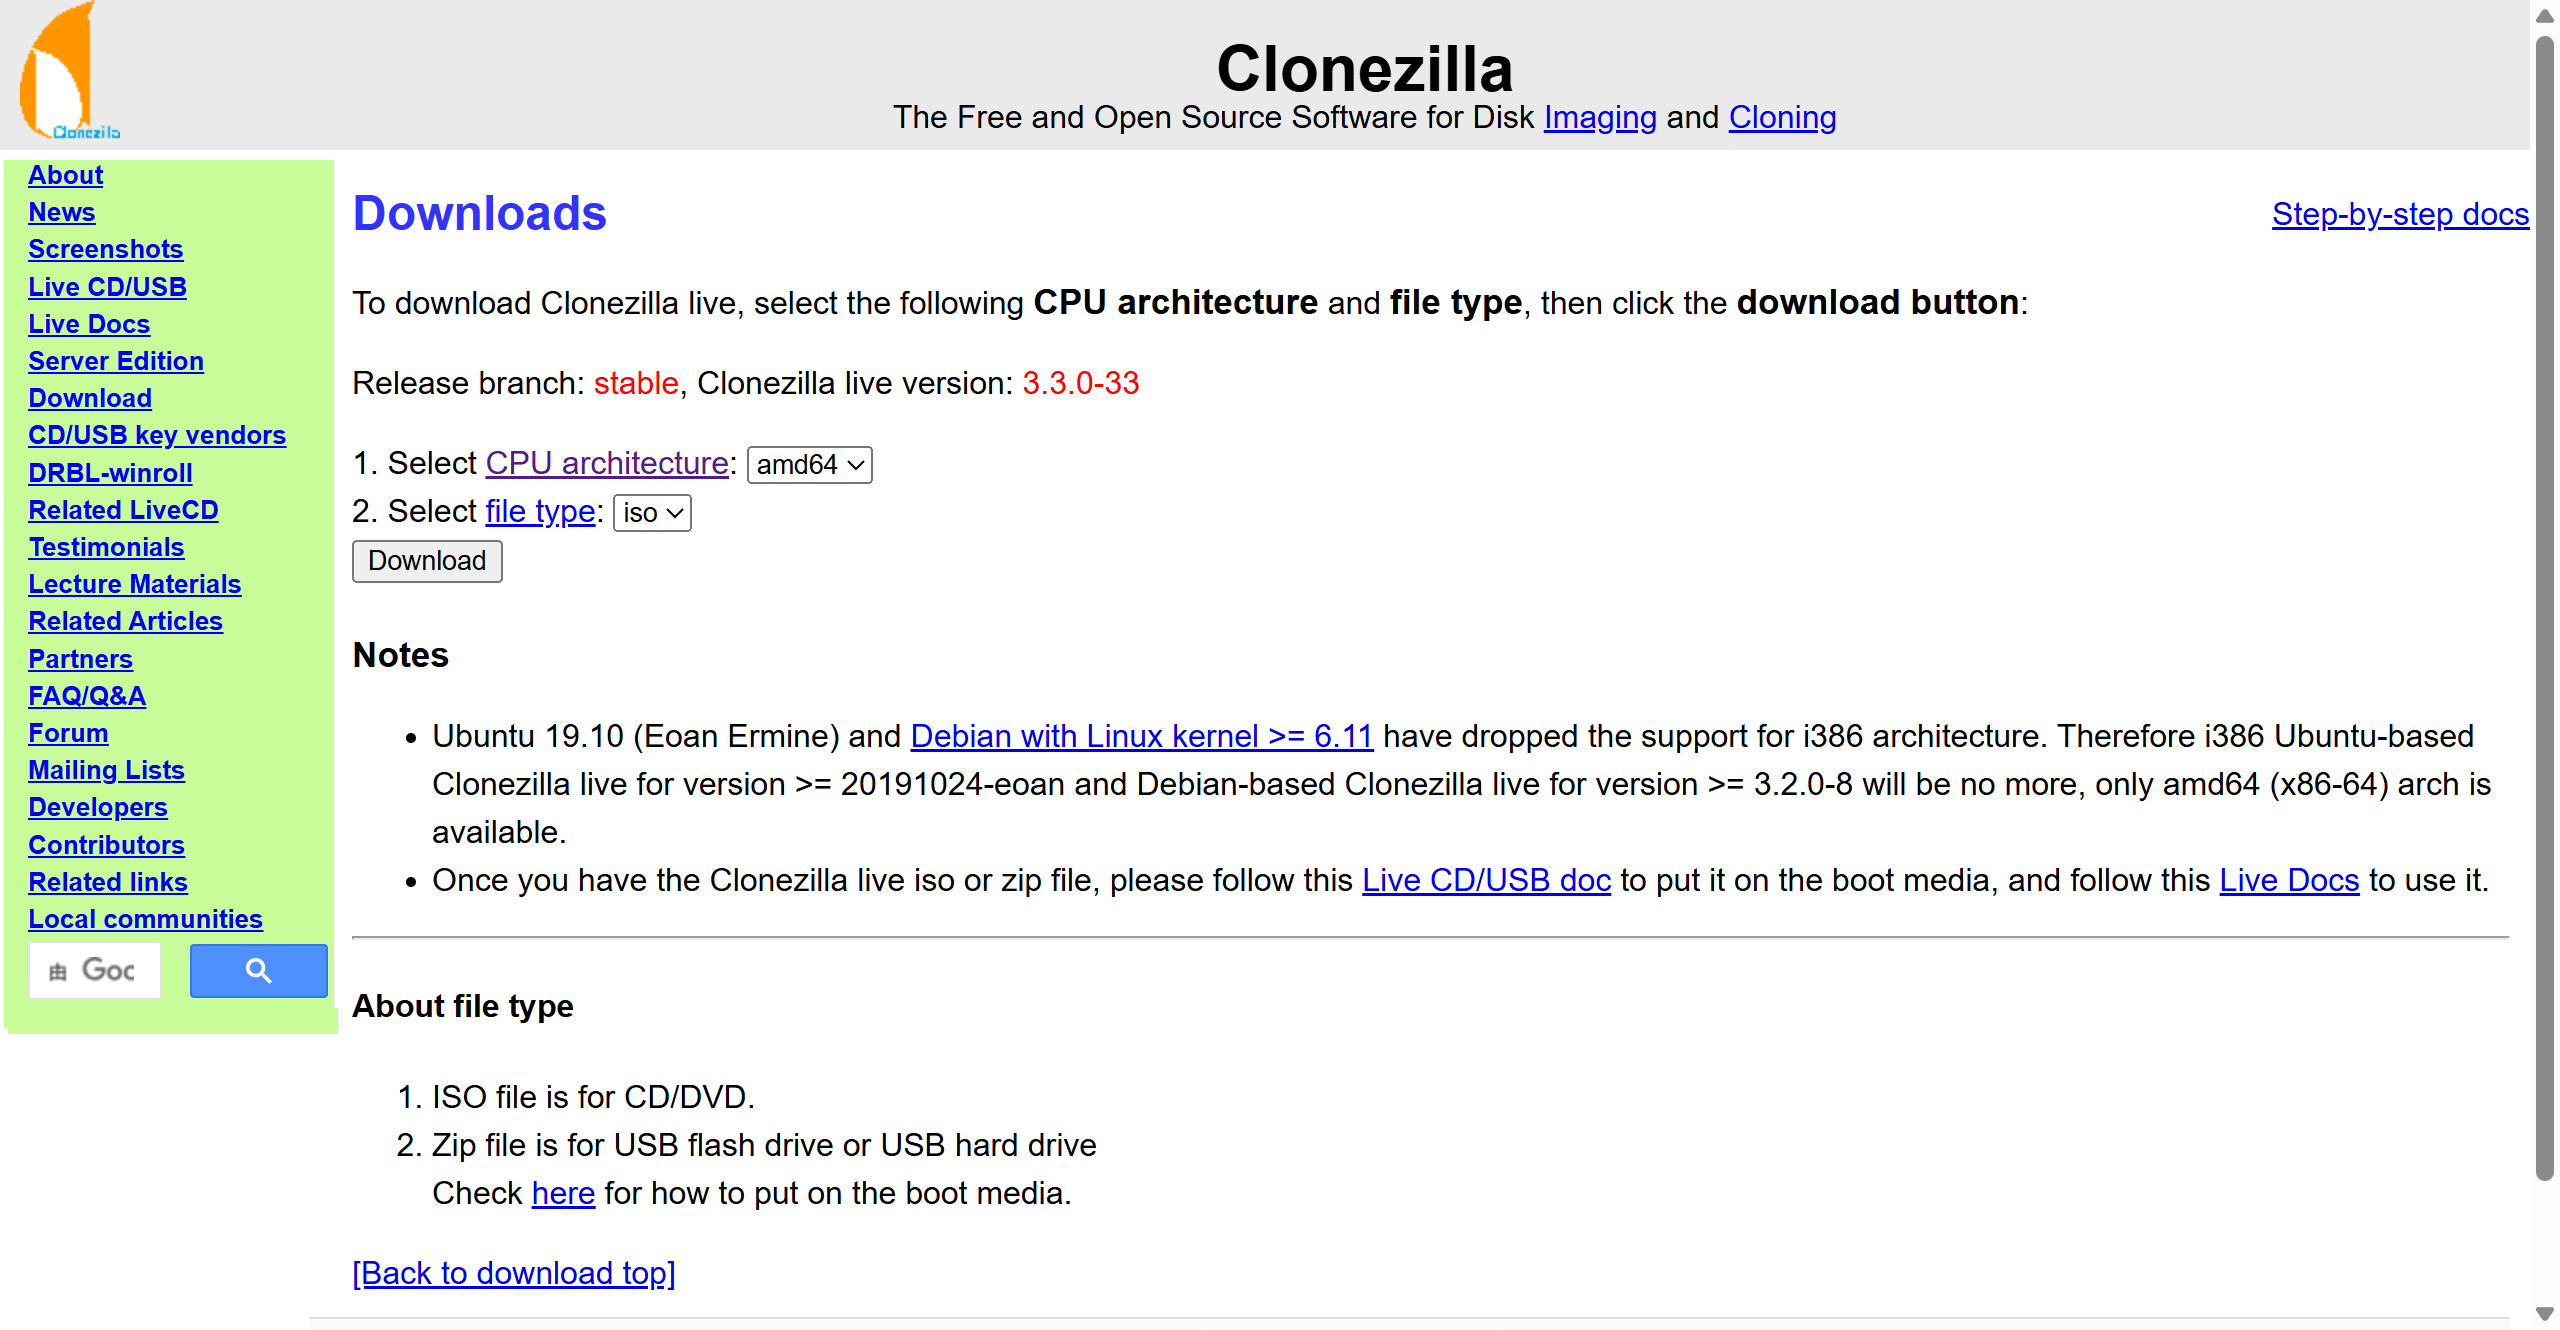Open Screenshots from the sidebar
This screenshot has width=2560, height=1330.
tap(105, 249)
